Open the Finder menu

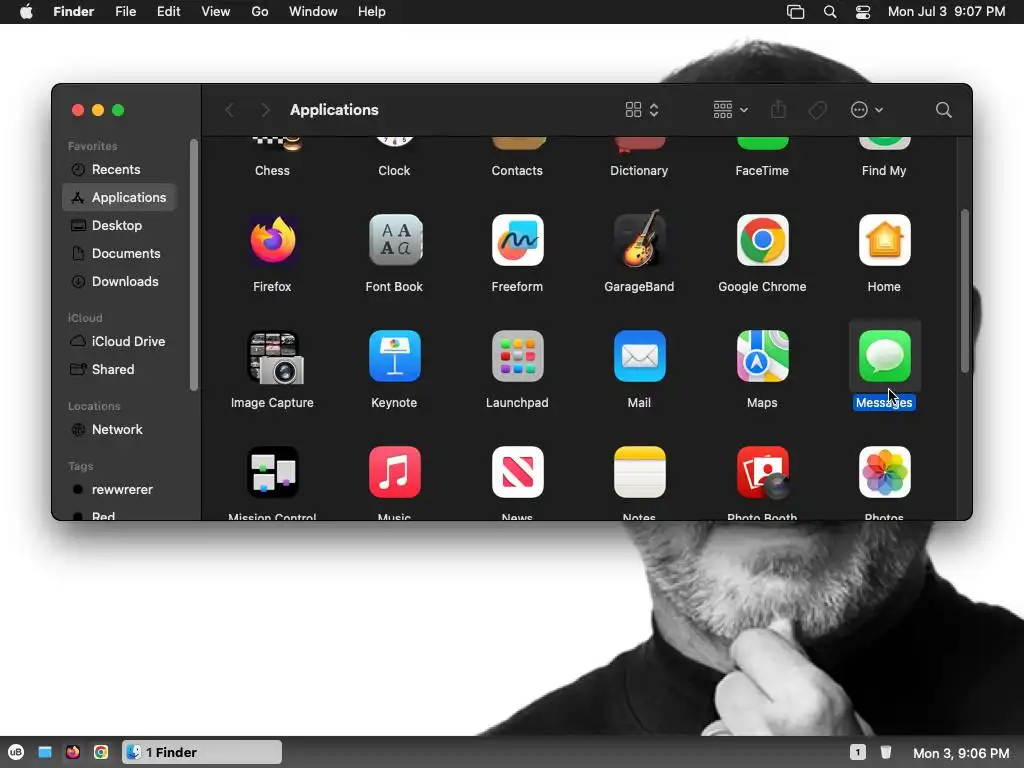click(x=73, y=12)
